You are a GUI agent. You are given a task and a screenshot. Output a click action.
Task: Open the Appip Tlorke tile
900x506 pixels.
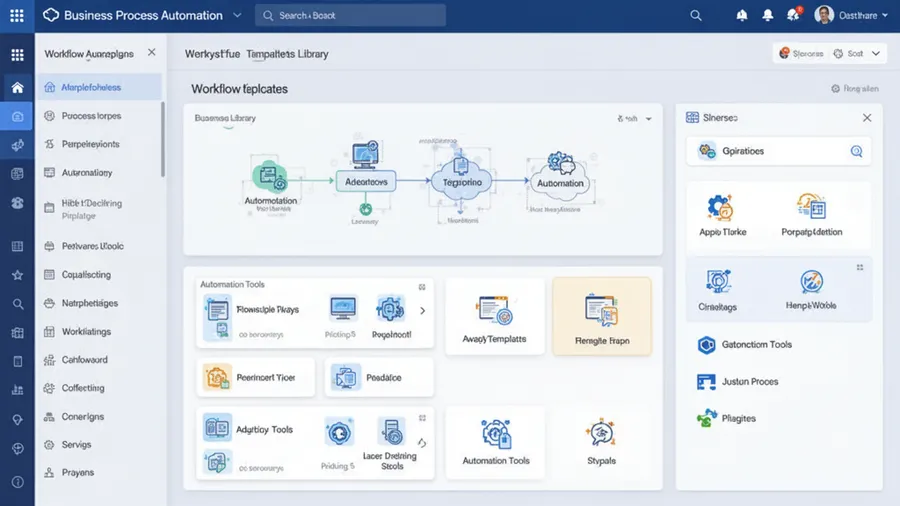722,216
